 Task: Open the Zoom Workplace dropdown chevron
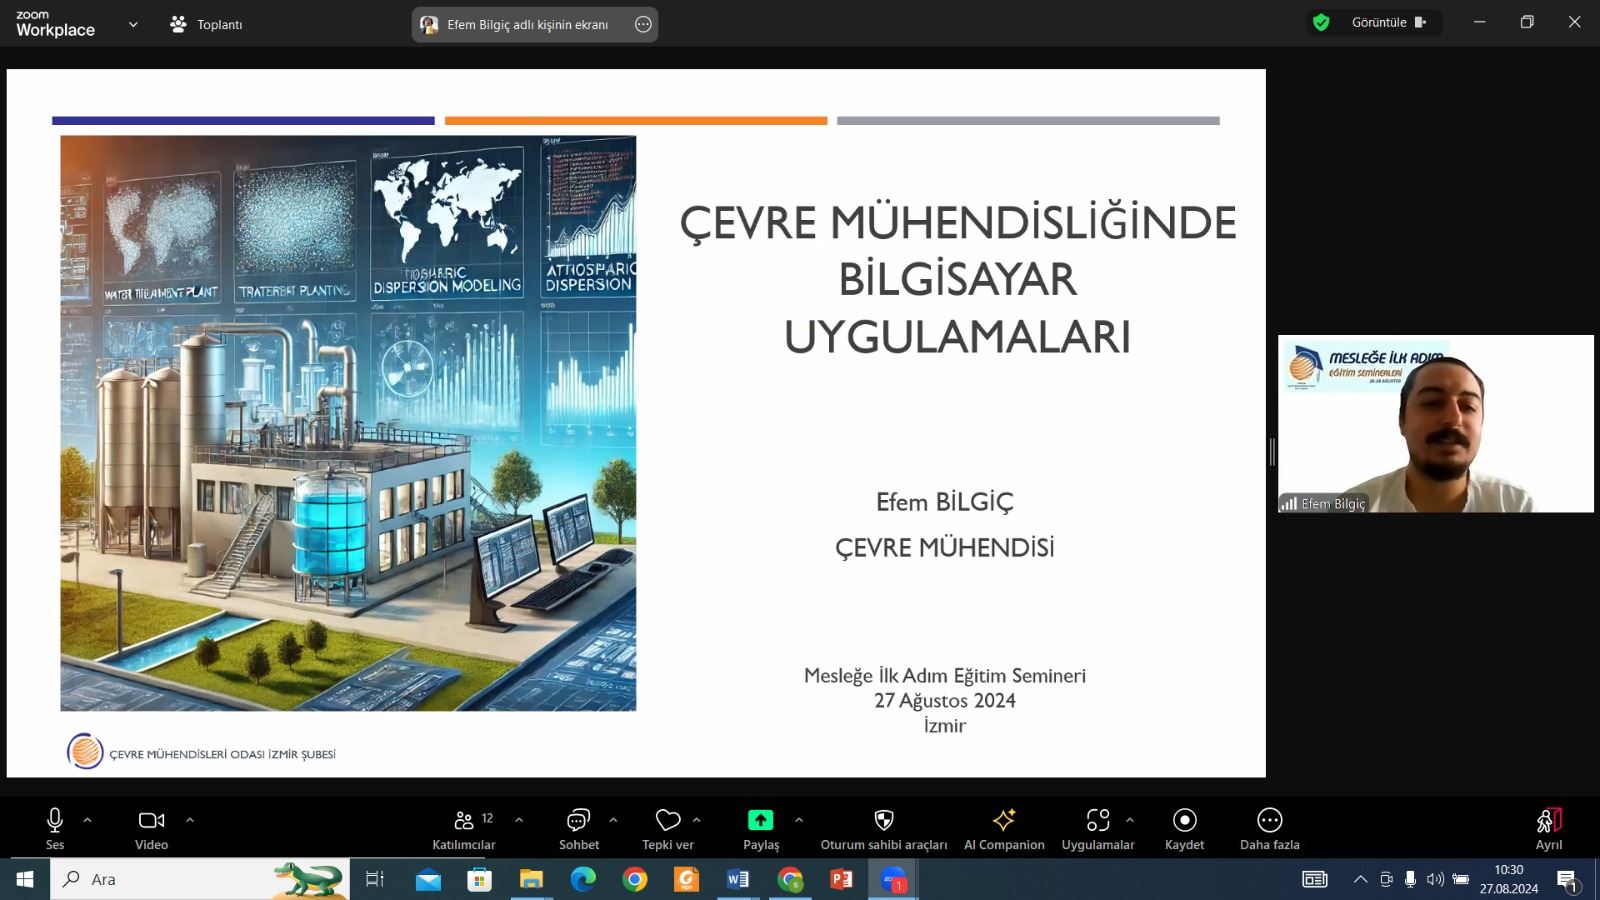(x=133, y=24)
